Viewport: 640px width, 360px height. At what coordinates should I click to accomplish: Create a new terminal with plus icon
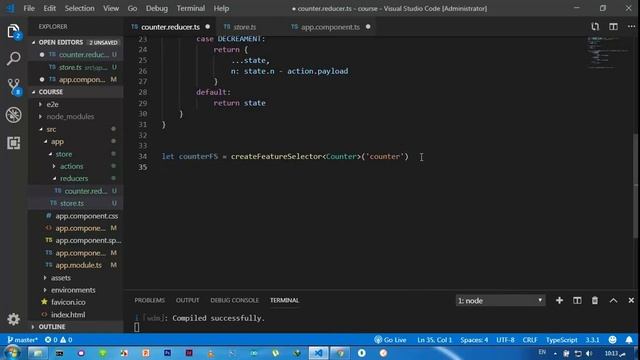[x=559, y=300]
